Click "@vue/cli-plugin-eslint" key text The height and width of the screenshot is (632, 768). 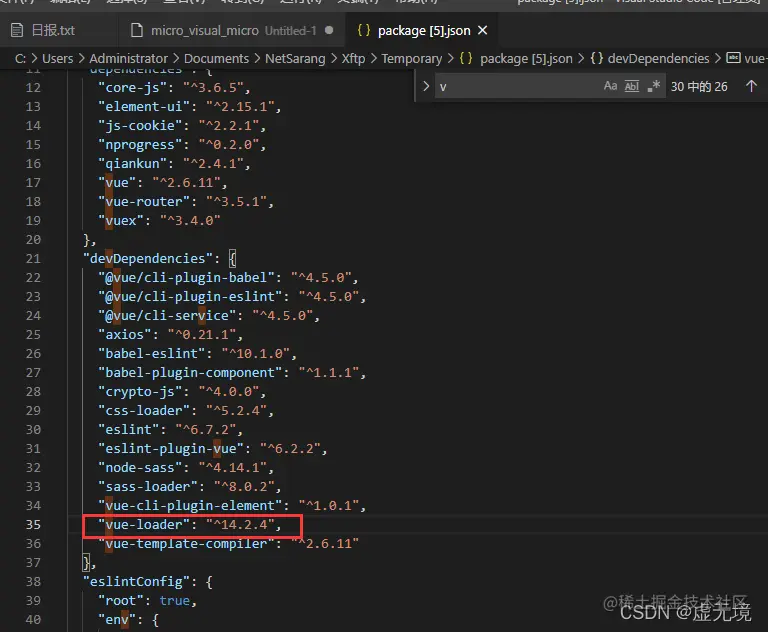190,297
